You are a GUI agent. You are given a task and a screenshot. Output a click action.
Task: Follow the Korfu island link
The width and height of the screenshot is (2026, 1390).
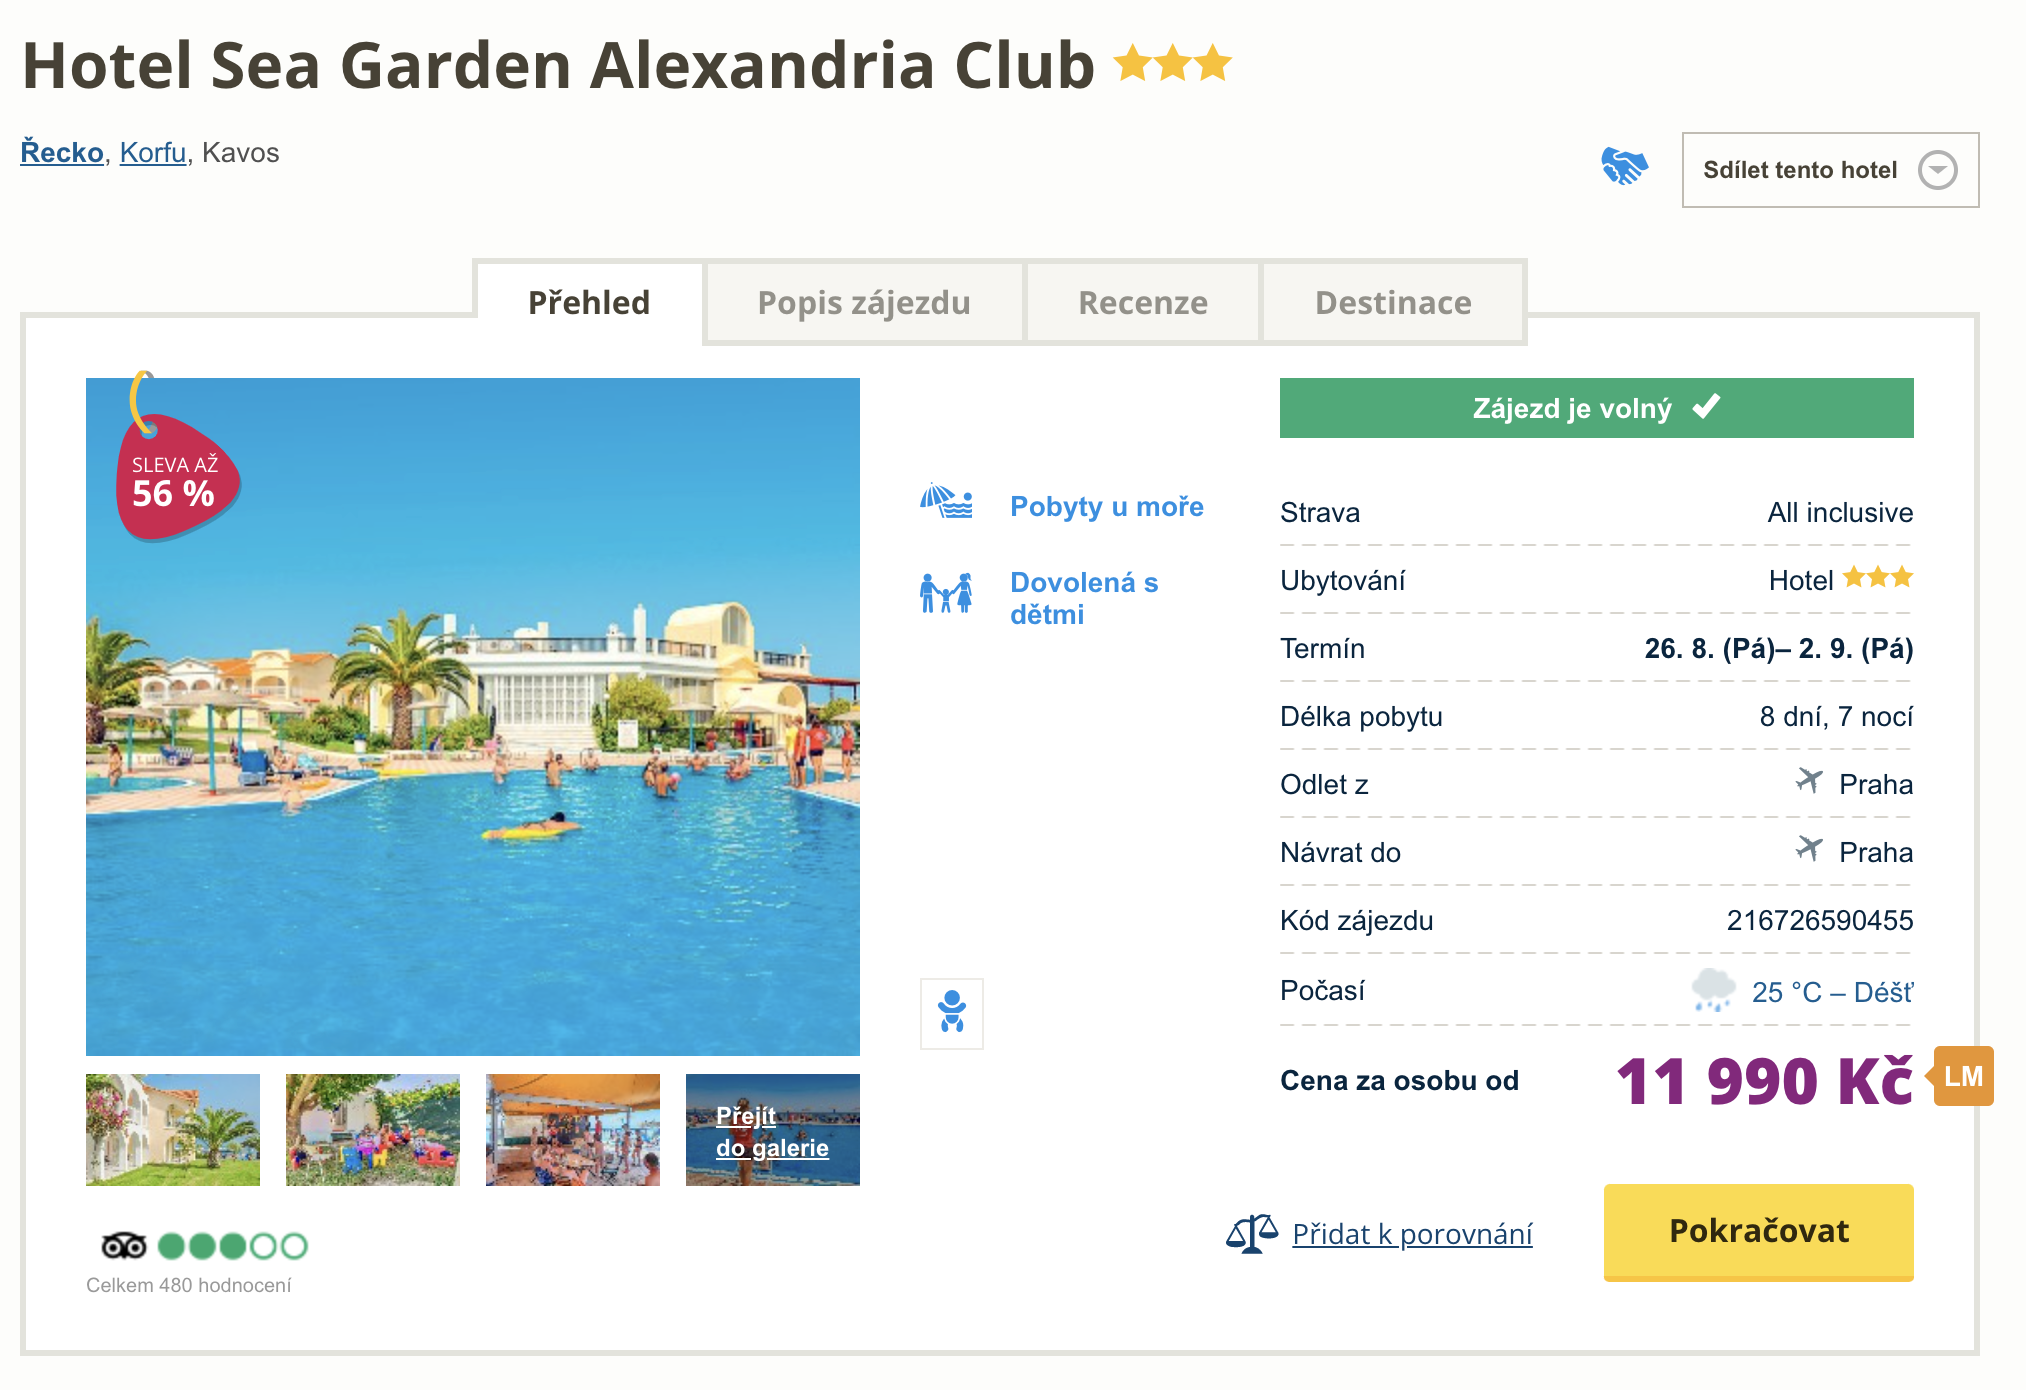click(153, 153)
